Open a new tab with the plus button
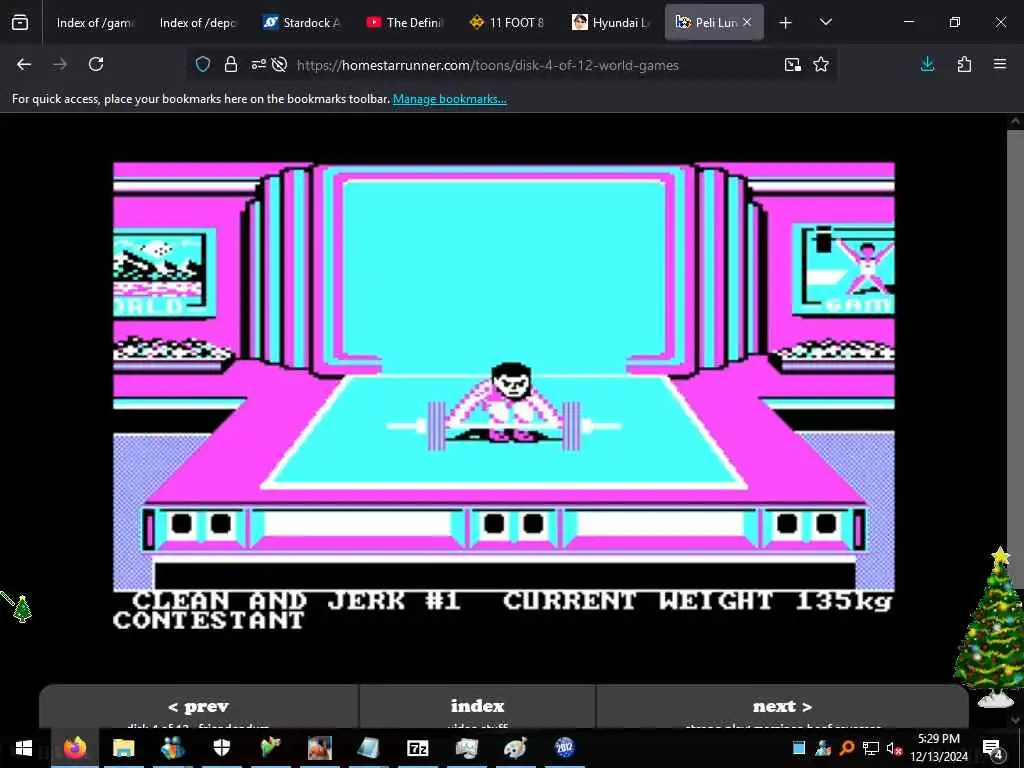Screen dimensions: 1024x768 pos(786,23)
